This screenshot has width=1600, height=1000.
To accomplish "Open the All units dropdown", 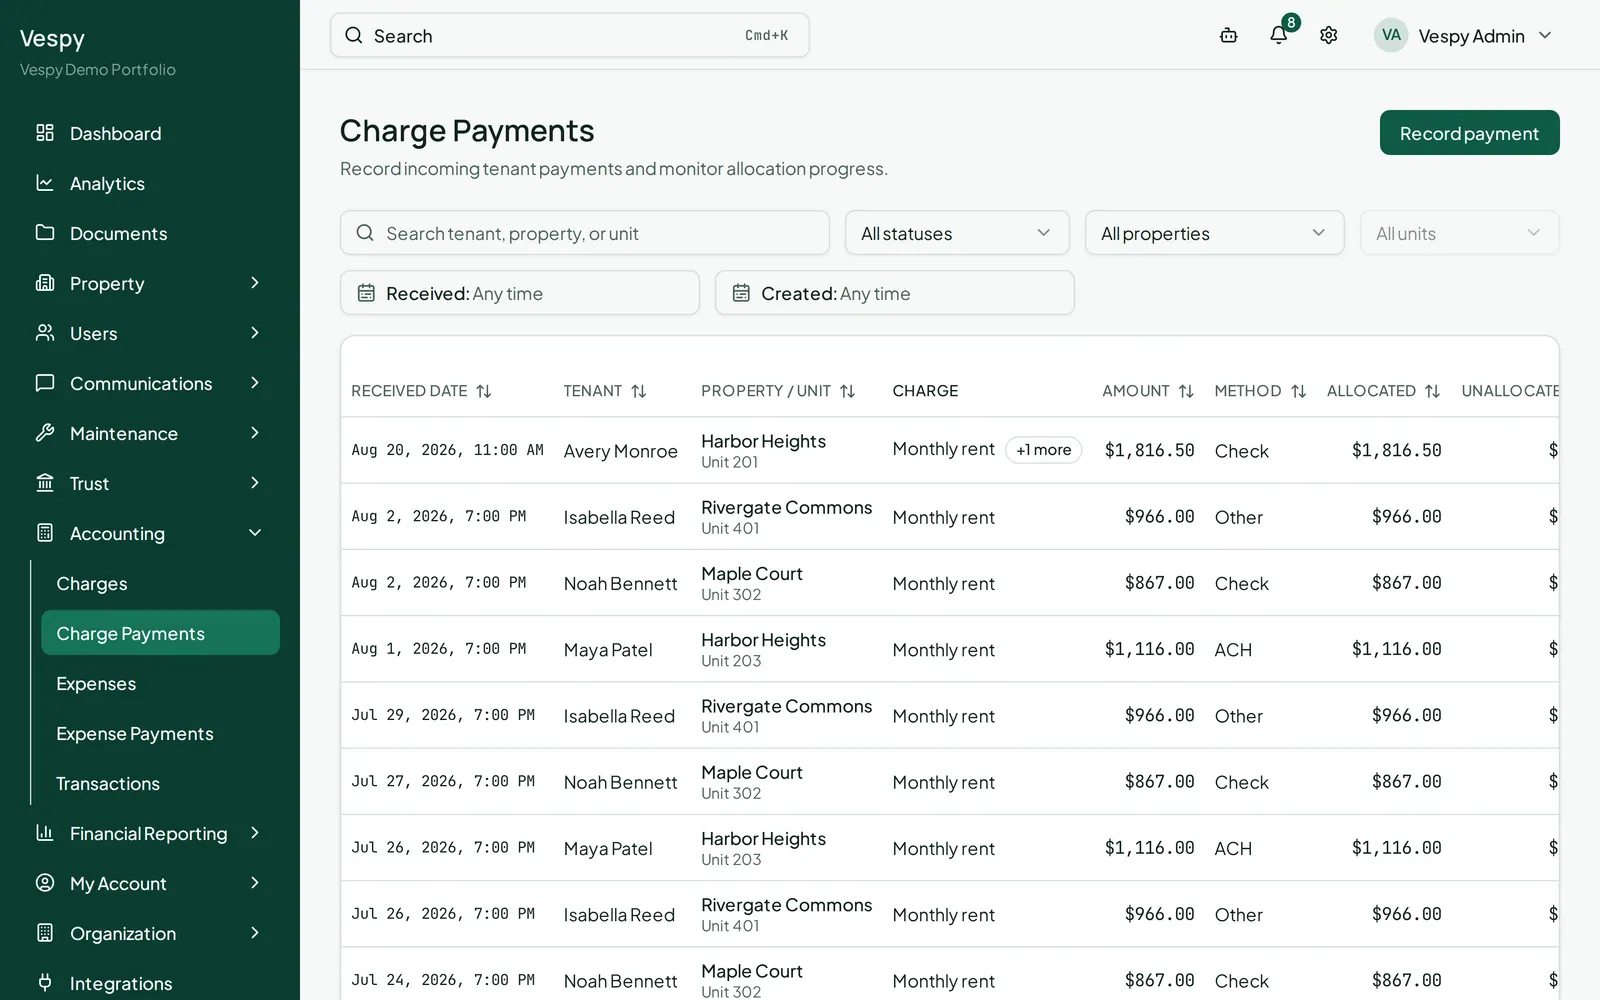I will pos(1459,233).
